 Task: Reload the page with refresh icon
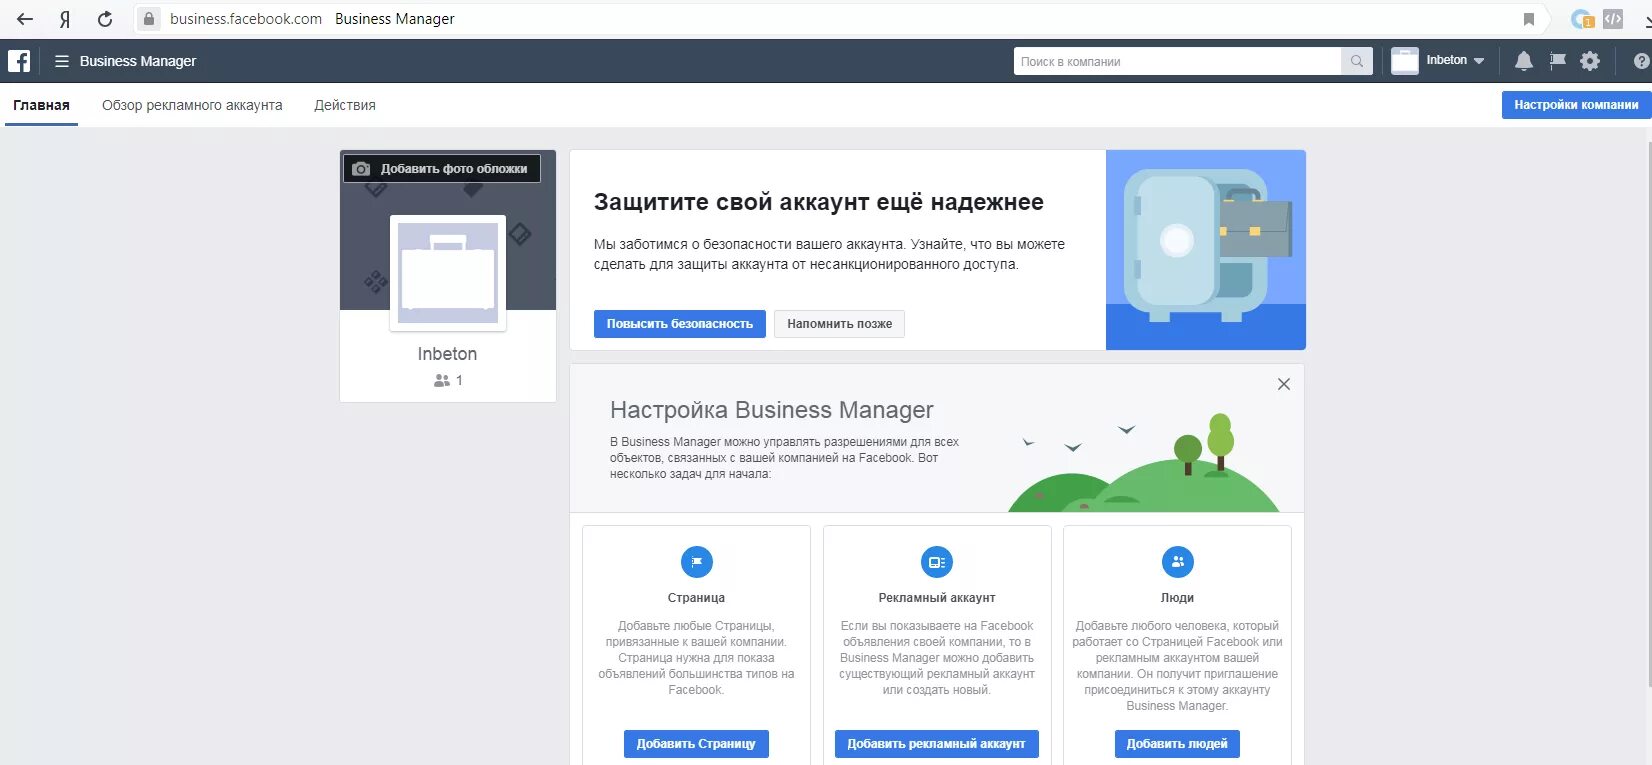105,19
